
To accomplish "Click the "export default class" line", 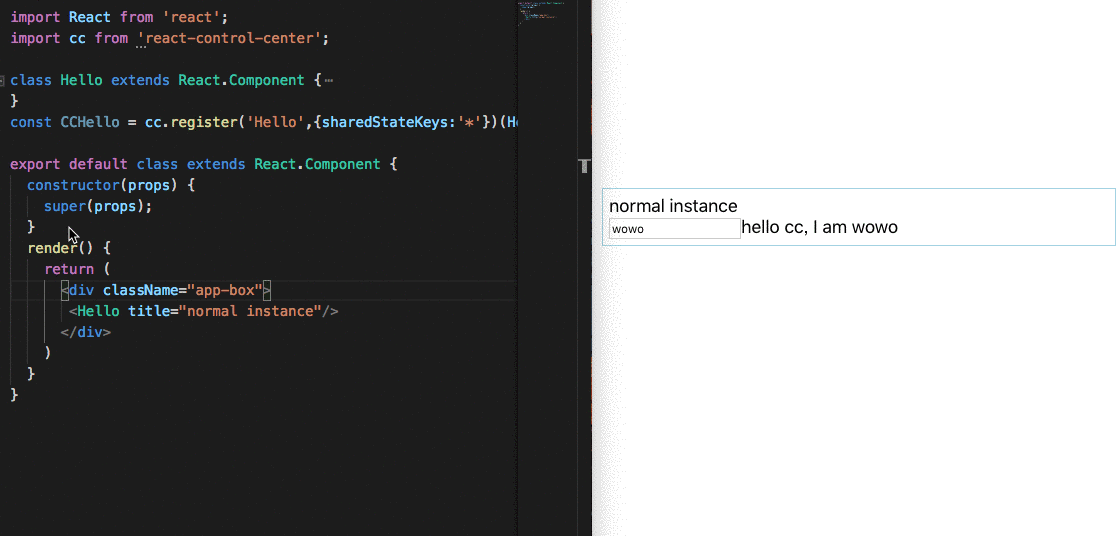I will click(x=204, y=165).
